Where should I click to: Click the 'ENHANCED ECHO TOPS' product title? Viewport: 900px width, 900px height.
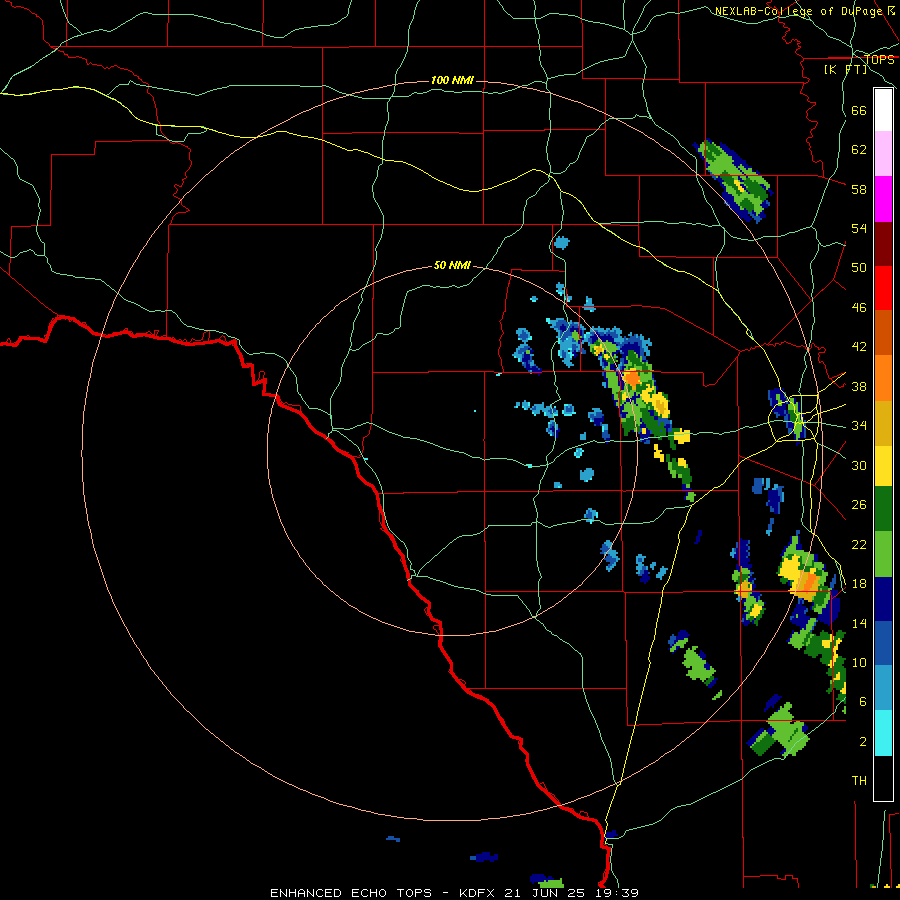coord(351,893)
